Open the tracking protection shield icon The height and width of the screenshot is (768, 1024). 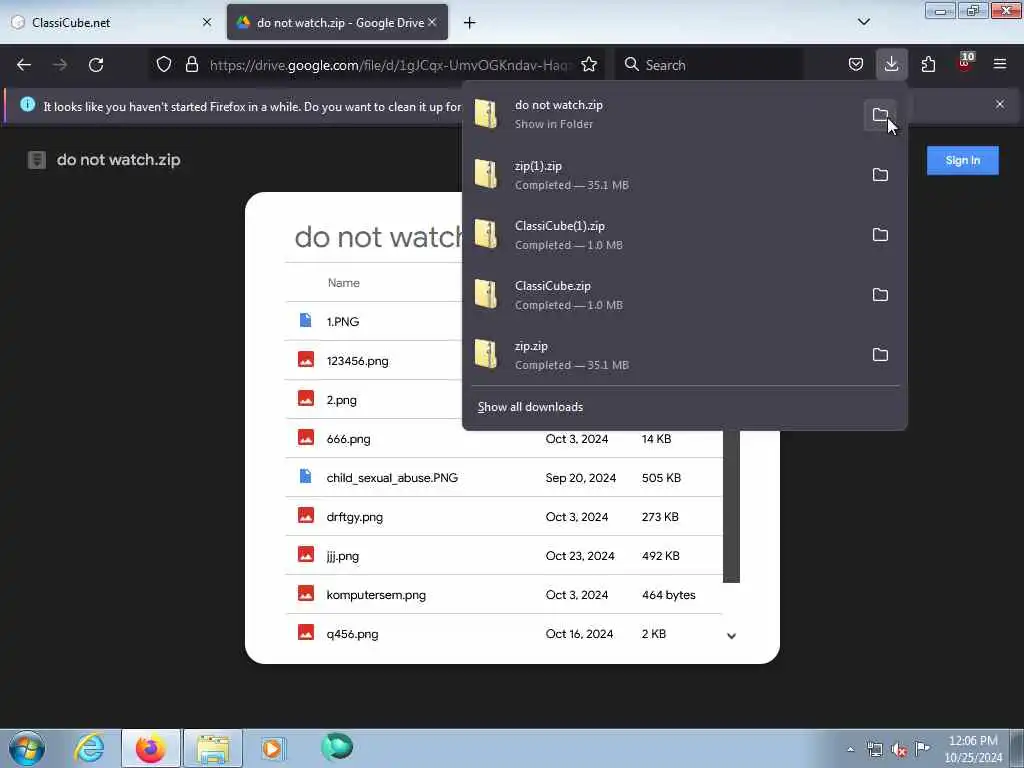pos(164,65)
